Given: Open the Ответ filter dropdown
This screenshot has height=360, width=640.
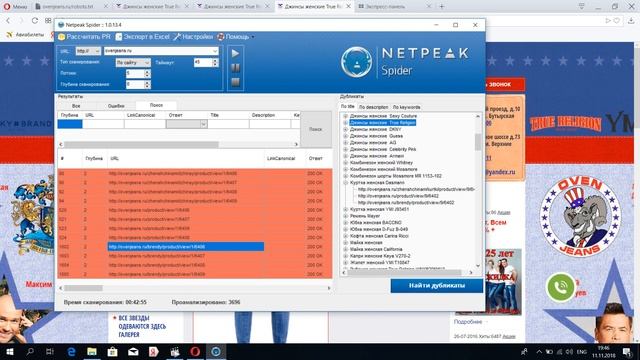Looking at the screenshot, I should point(203,124).
